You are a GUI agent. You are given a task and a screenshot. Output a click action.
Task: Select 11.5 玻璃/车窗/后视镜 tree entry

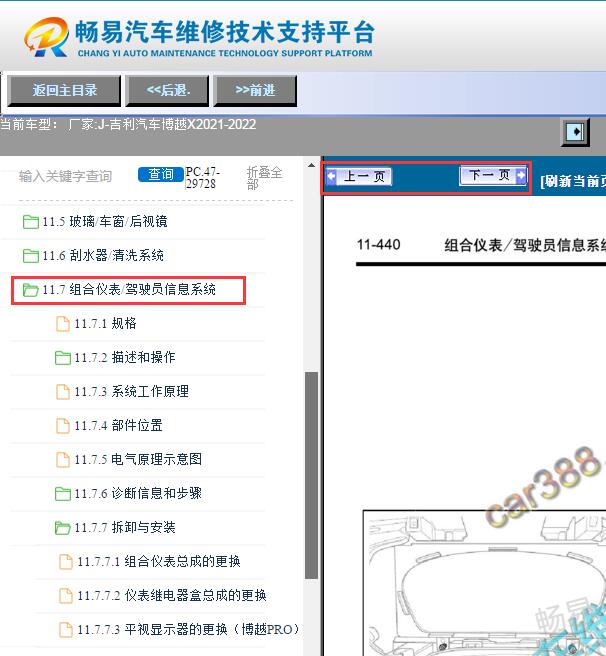pos(105,222)
